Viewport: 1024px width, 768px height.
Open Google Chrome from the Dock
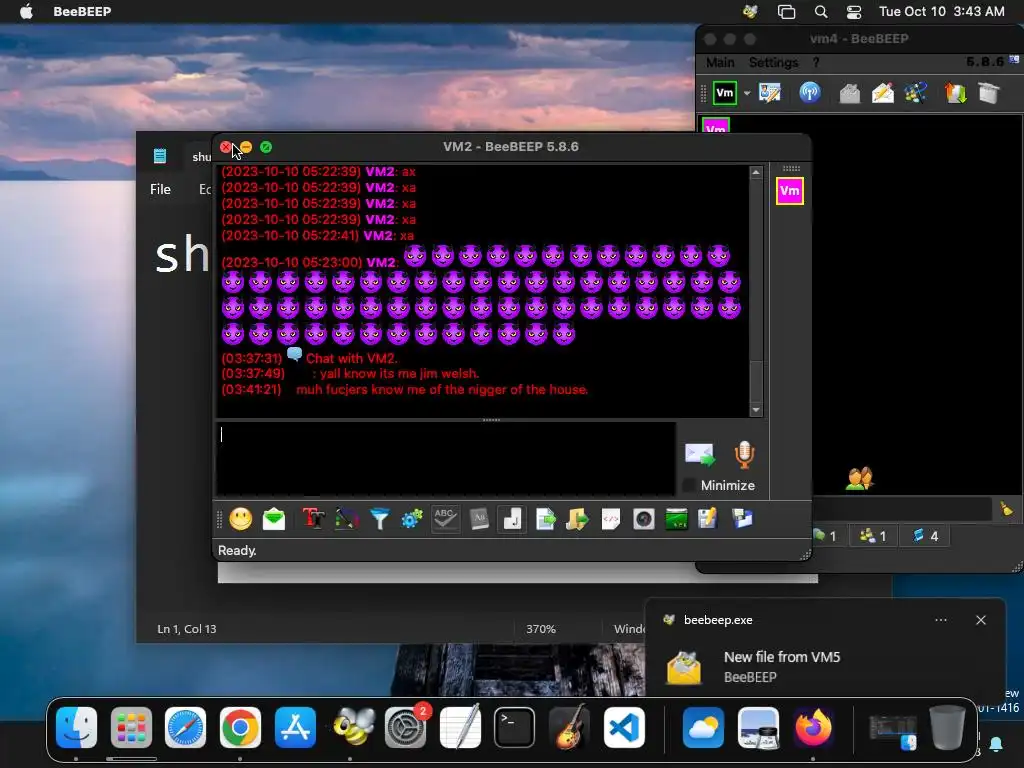point(240,727)
